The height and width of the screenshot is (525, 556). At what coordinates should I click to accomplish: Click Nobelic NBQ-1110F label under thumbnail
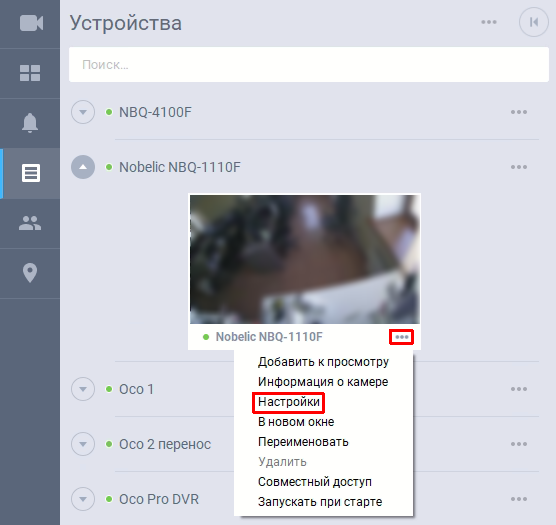tap(269, 337)
